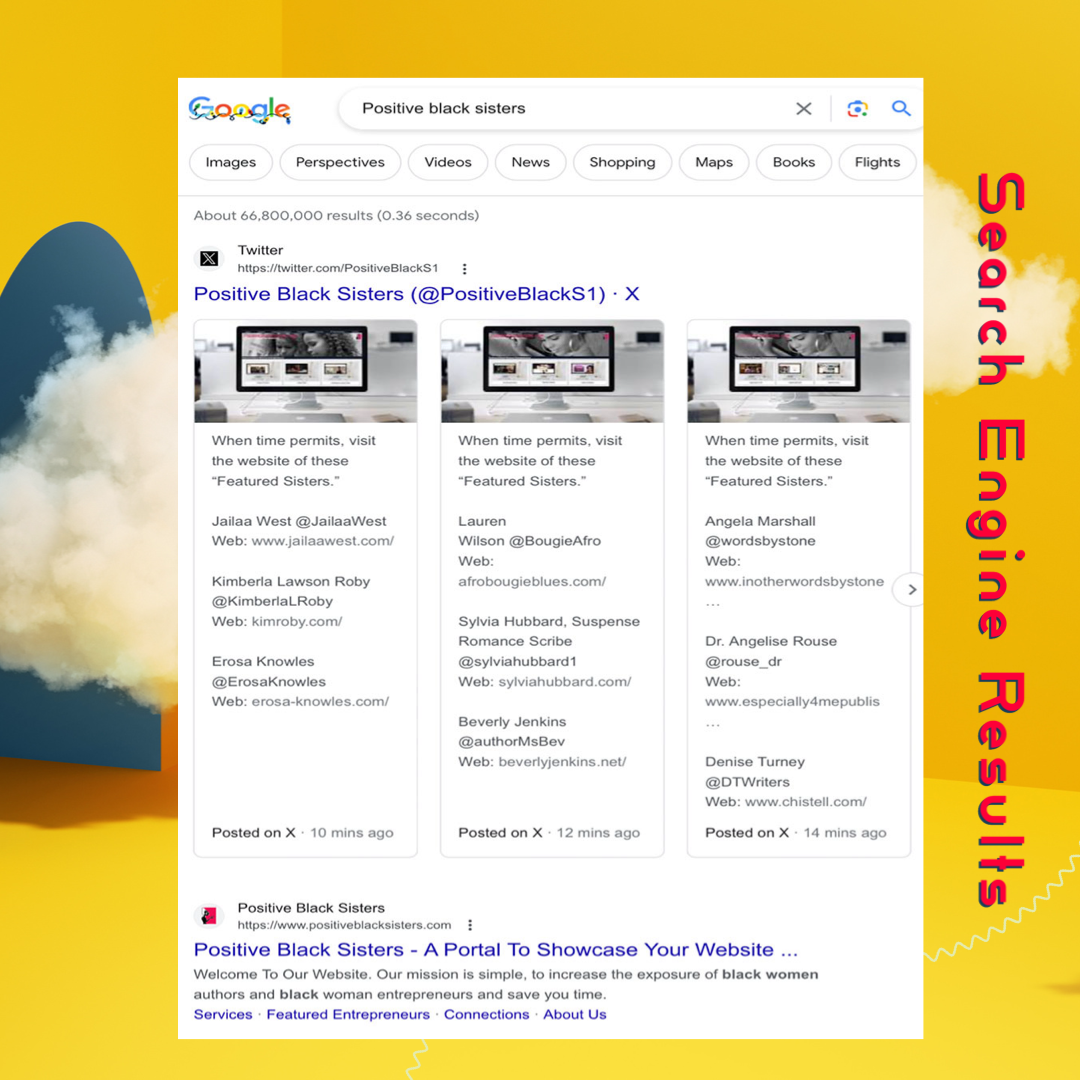Click 'Posted on X · 10 mins ago'
Screen dimensions: 1080x1080
pyautogui.click(x=302, y=833)
